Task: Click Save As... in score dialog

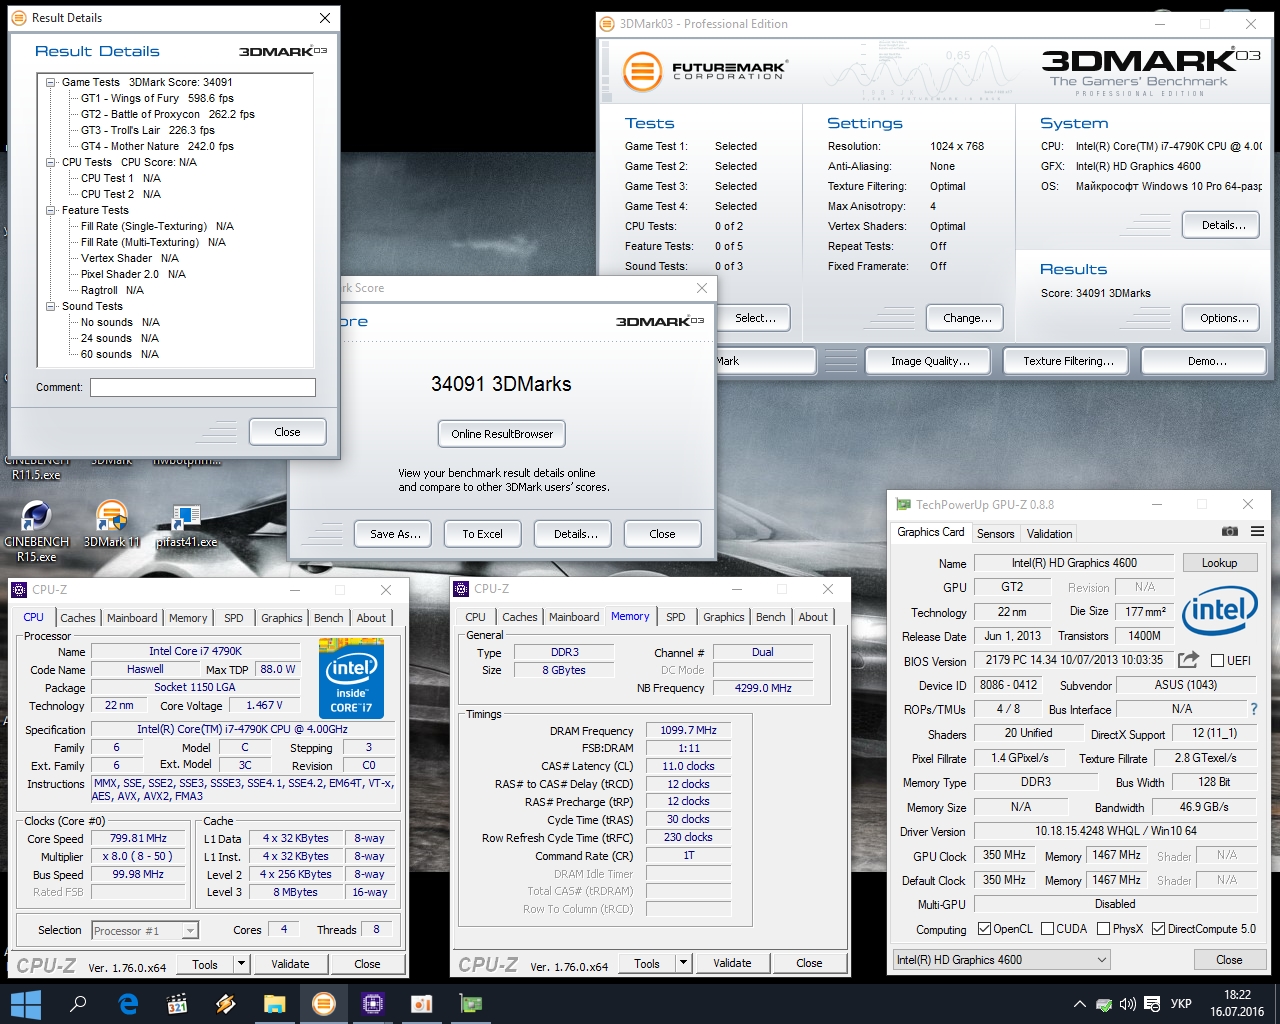Action: tap(394, 534)
